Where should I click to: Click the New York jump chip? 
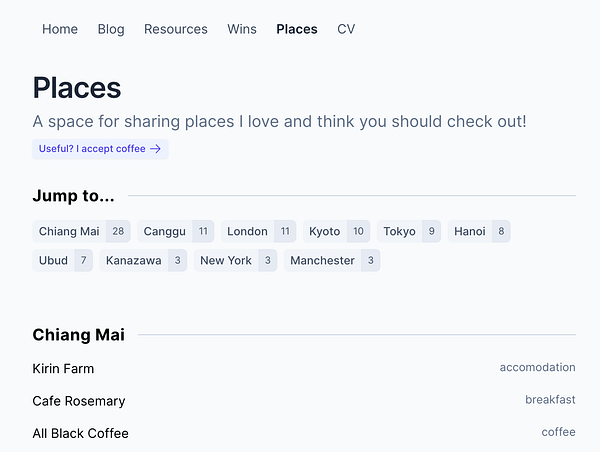point(236,260)
